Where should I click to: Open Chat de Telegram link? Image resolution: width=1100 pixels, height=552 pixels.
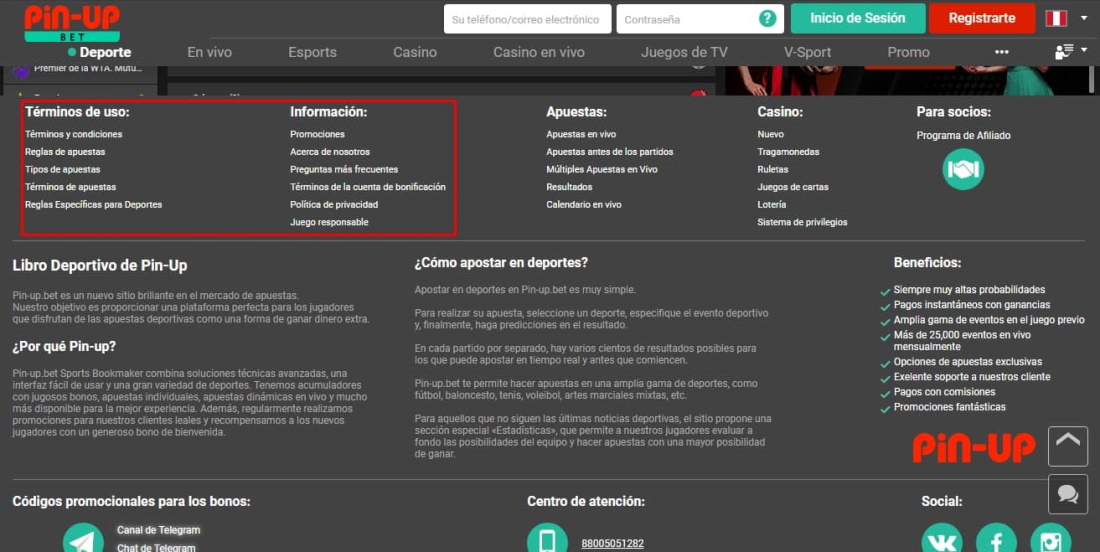tap(156, 547)
